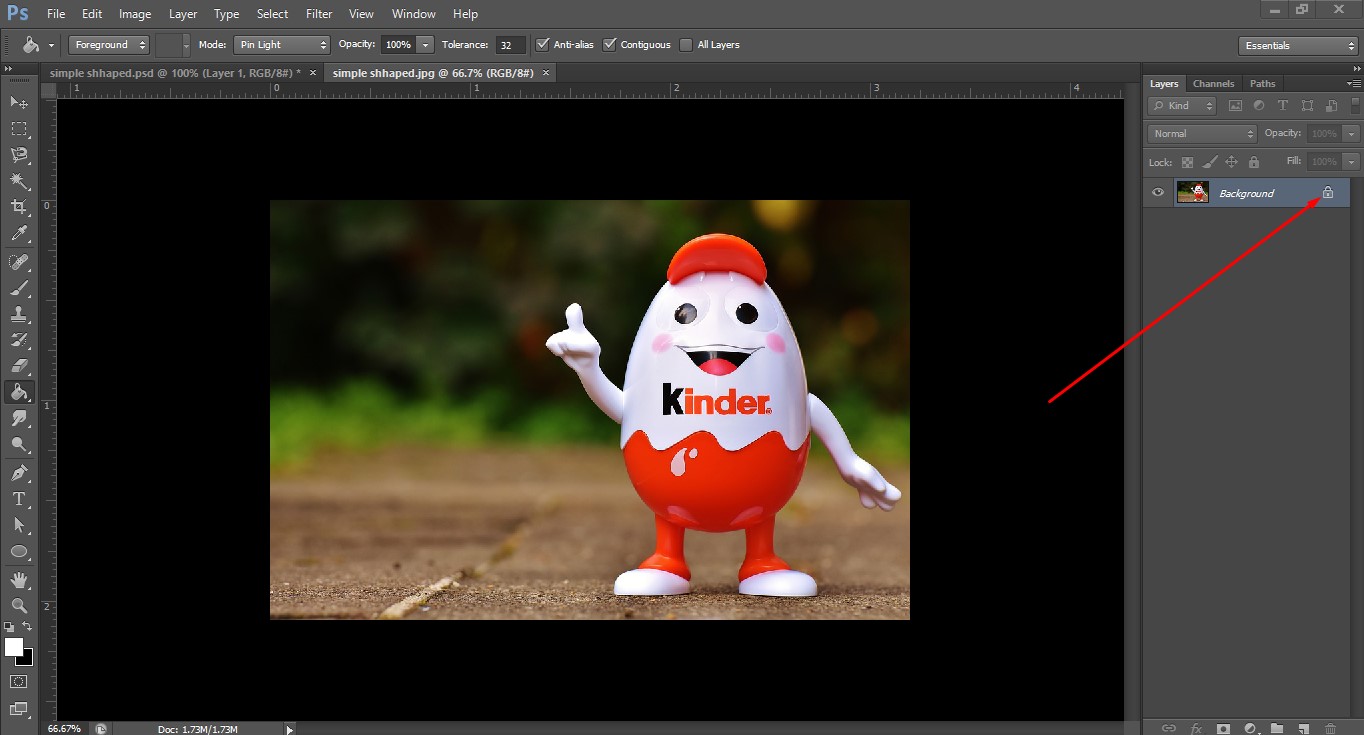Screen dimensions: 1364x735
Task: Select the Horizontal Type tool
Action: click(19, 498)
